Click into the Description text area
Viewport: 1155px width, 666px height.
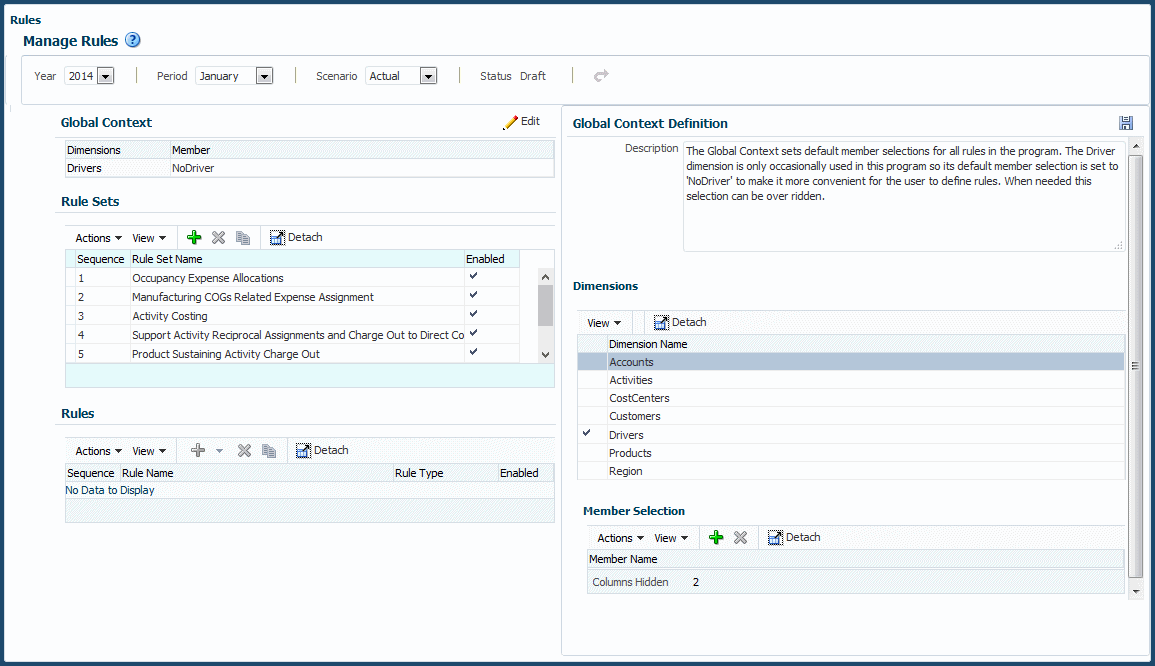tap(904, 196)
